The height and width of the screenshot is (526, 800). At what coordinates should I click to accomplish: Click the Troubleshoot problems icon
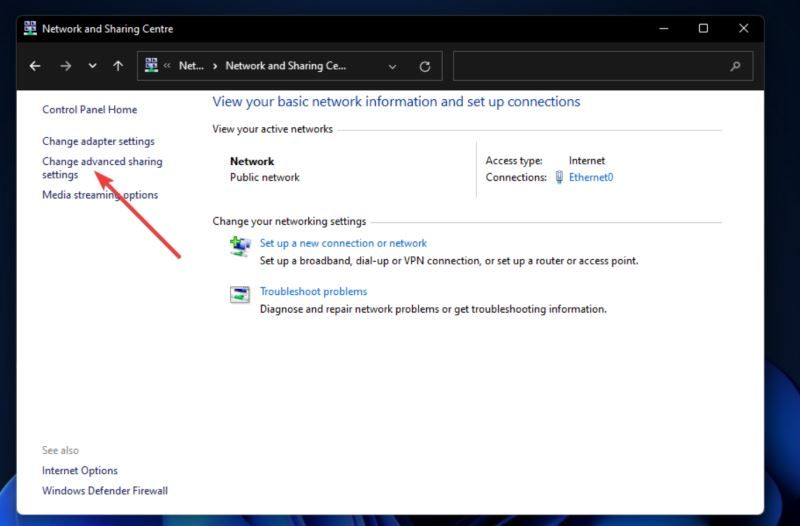(240, 294)
